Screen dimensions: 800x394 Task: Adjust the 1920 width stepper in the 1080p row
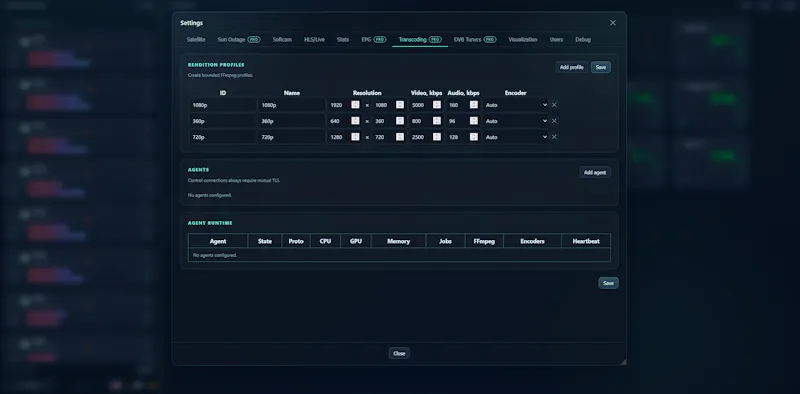click(x=355, y=105)
